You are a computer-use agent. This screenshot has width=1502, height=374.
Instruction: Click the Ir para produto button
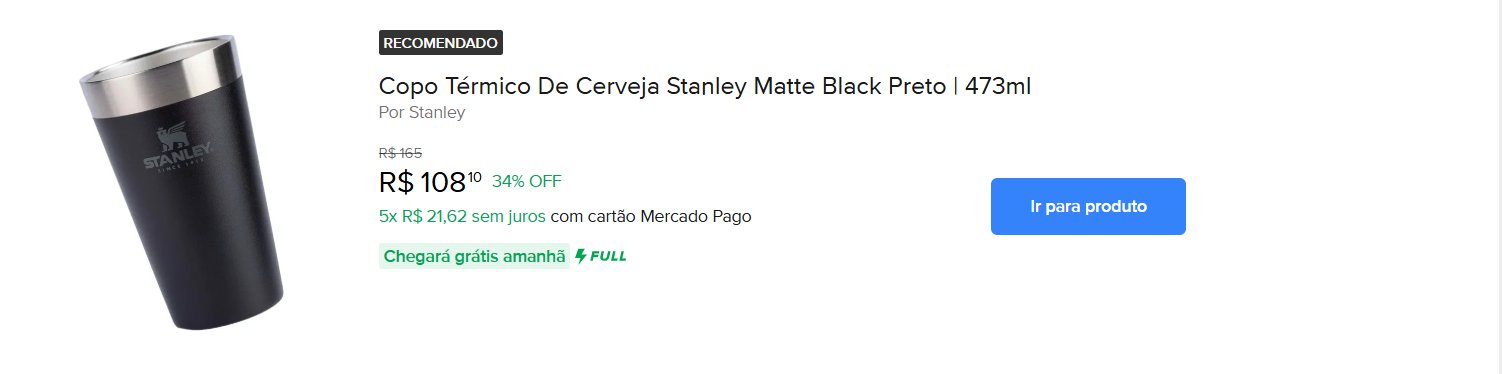click(x=1088, y=207)
